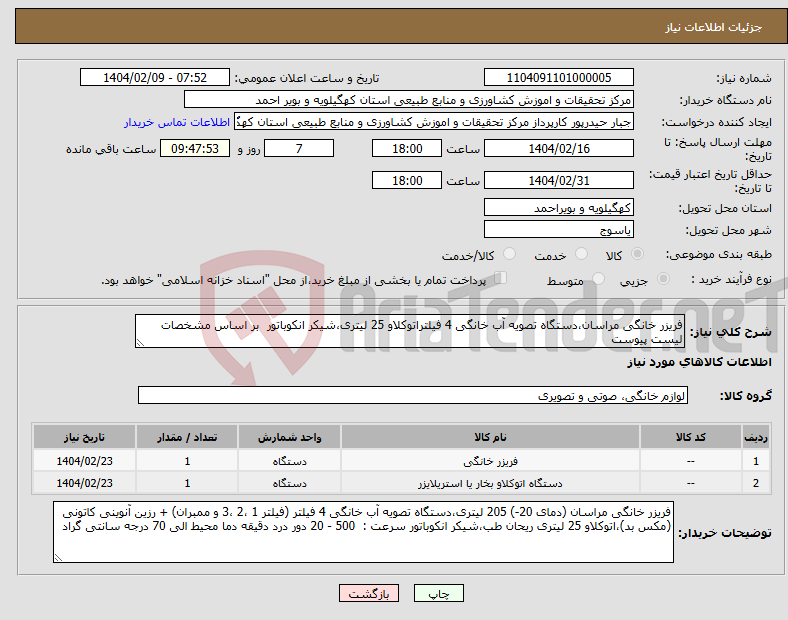
Task: Click the price validity time field 18:00
Action: [x=407, y=180]
